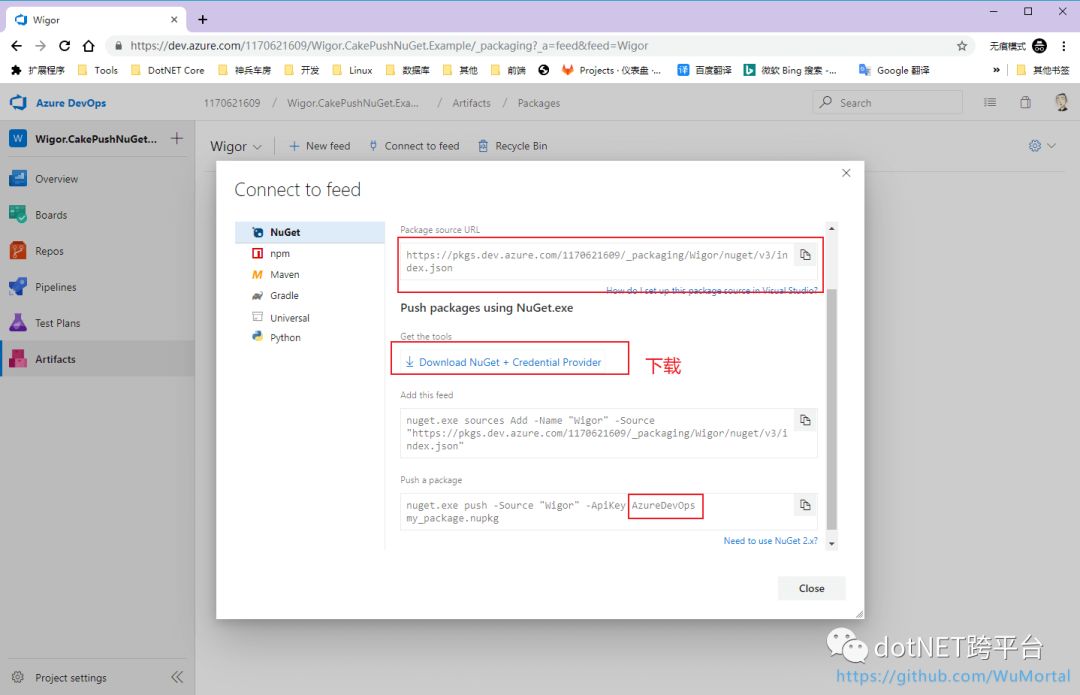1080x695 pixels.
Task: Go to browser home page
Action: pyautogui.click(x=89, y=45)
